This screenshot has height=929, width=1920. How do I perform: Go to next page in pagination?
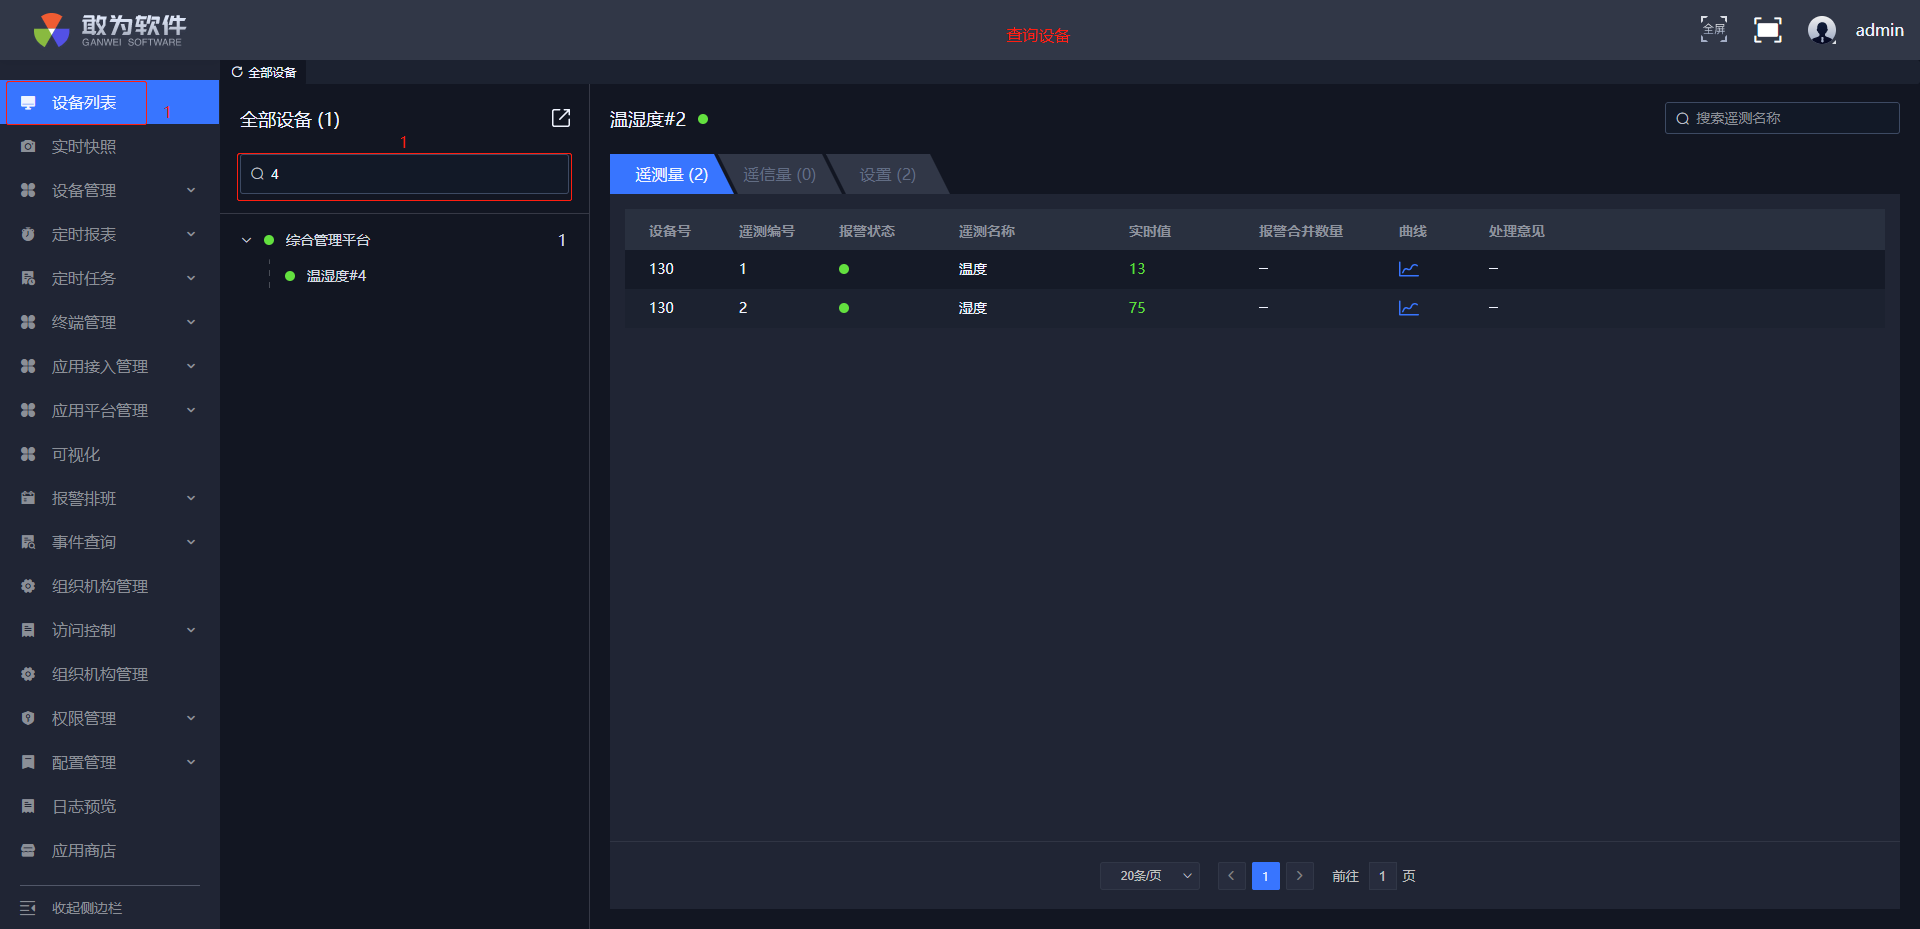point(1299,876)
